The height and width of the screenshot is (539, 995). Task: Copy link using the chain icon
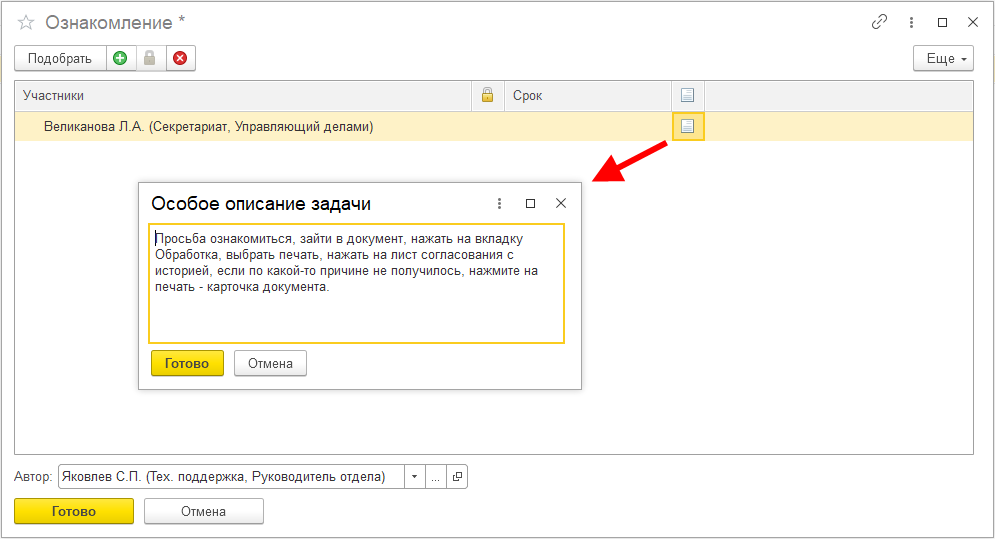pos(880,22)
